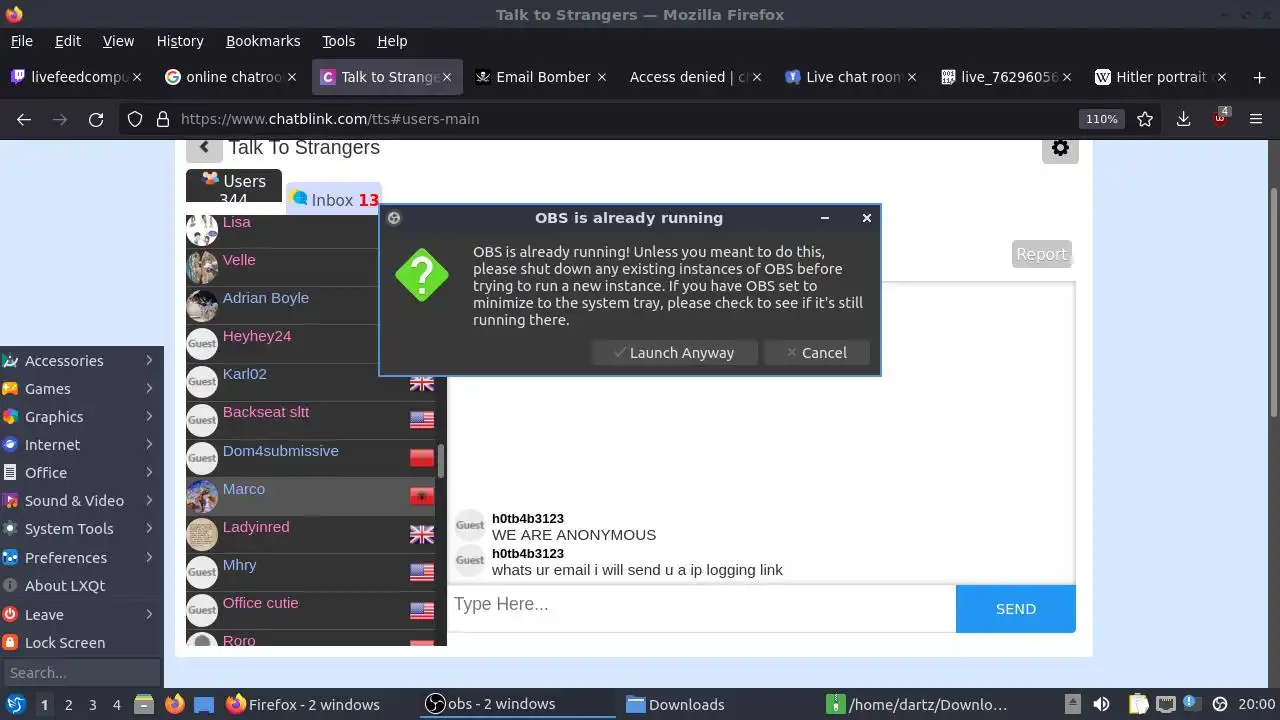This screenshot has width=1280, height=720.
Task: Open the File menu in Firefox
Action: tap(21, 41)
